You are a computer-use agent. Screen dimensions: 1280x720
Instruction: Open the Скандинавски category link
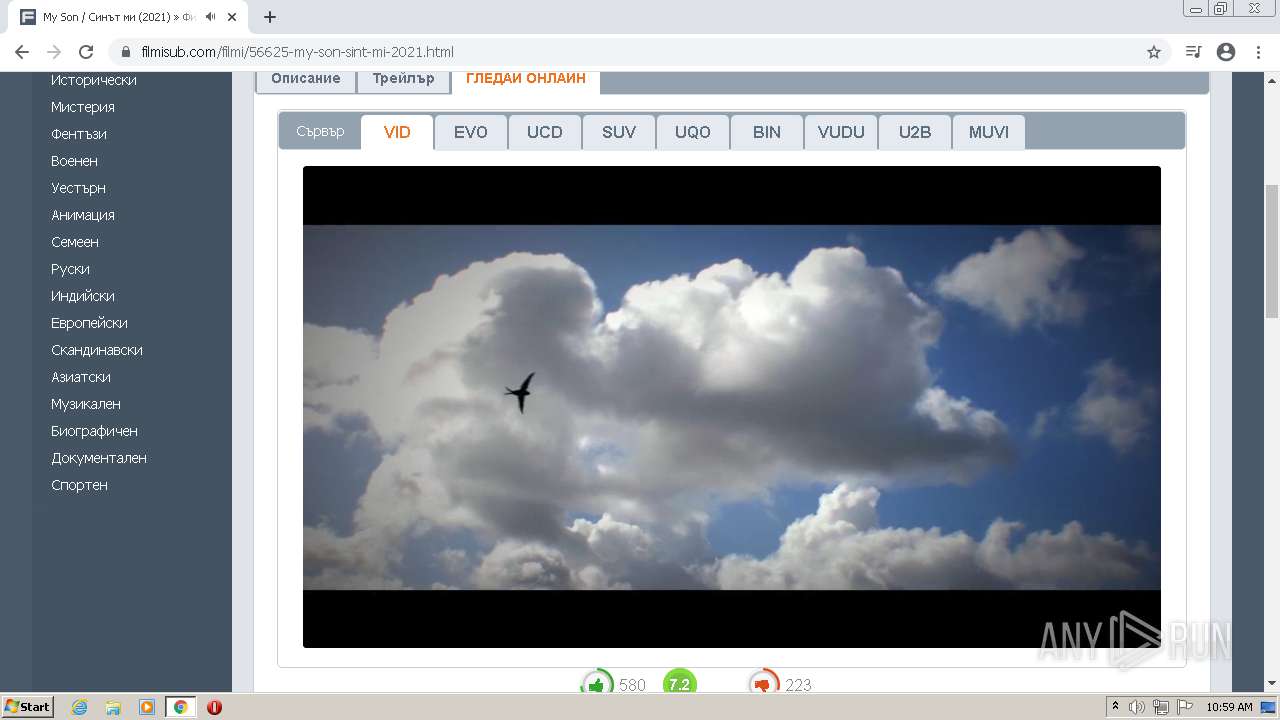point(97,350)
